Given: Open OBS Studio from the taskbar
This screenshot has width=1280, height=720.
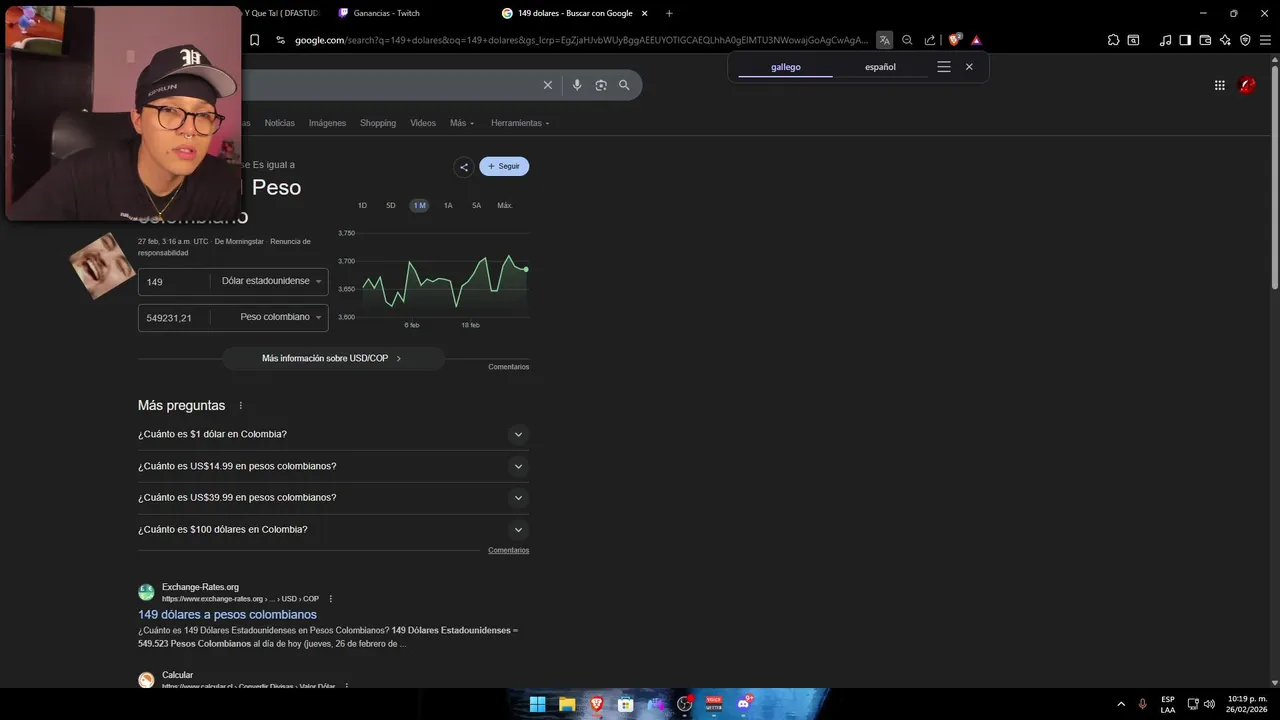Looking at the screenshot, I should [x=685, y=704].
